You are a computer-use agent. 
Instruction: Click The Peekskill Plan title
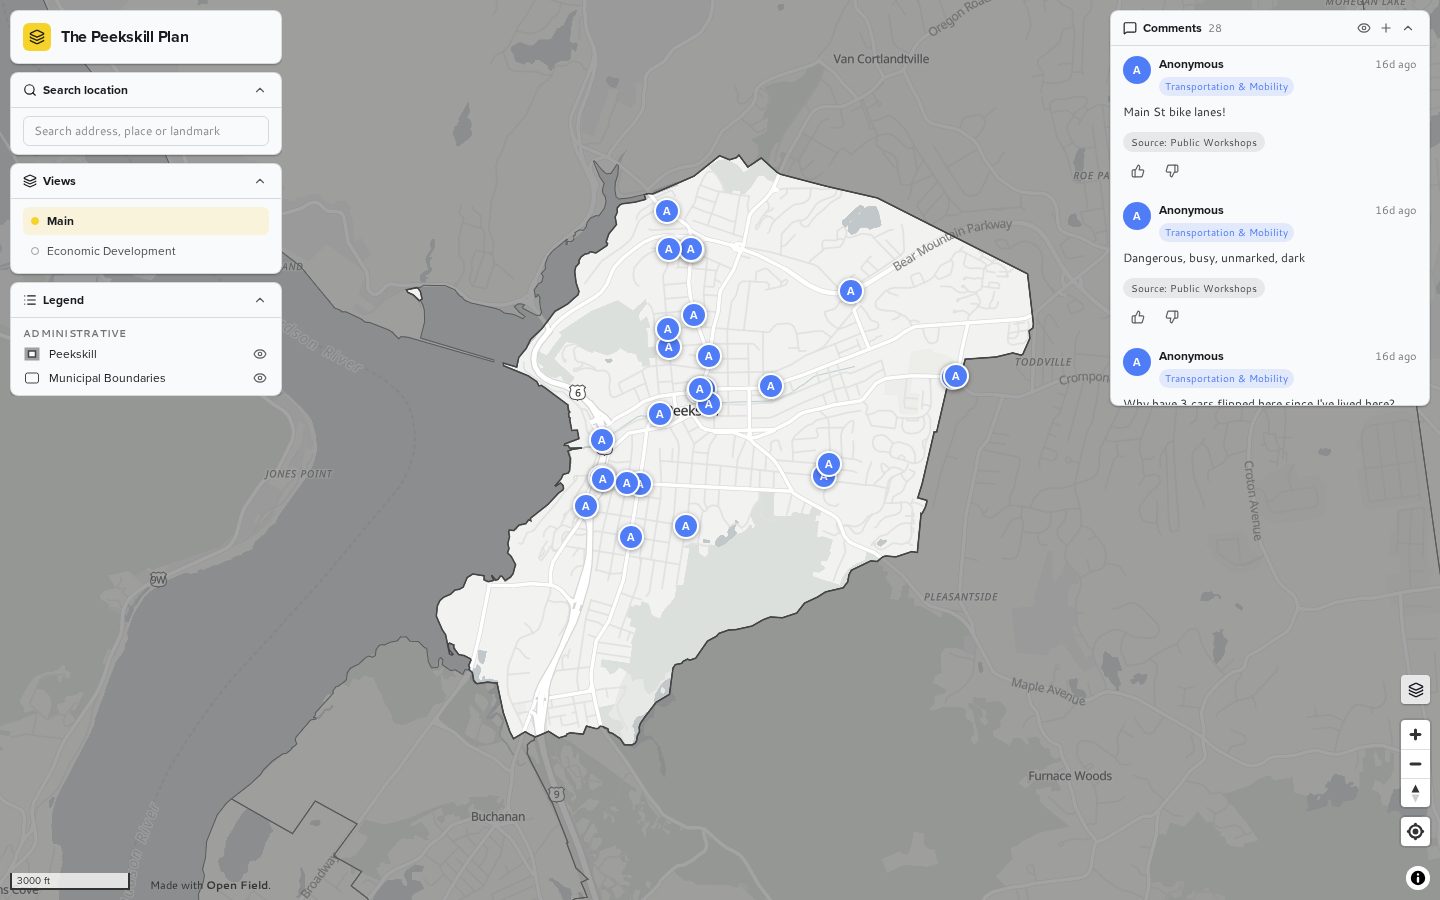pyautogui.click(x=125, y=37)
